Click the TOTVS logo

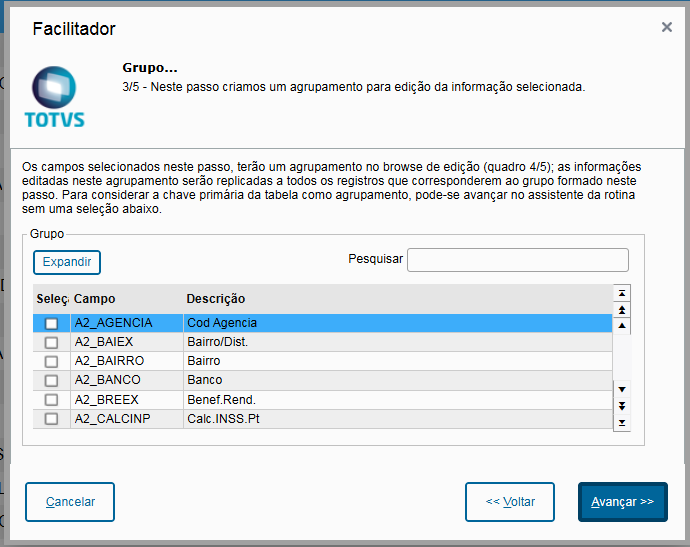(x=54, y=97)
